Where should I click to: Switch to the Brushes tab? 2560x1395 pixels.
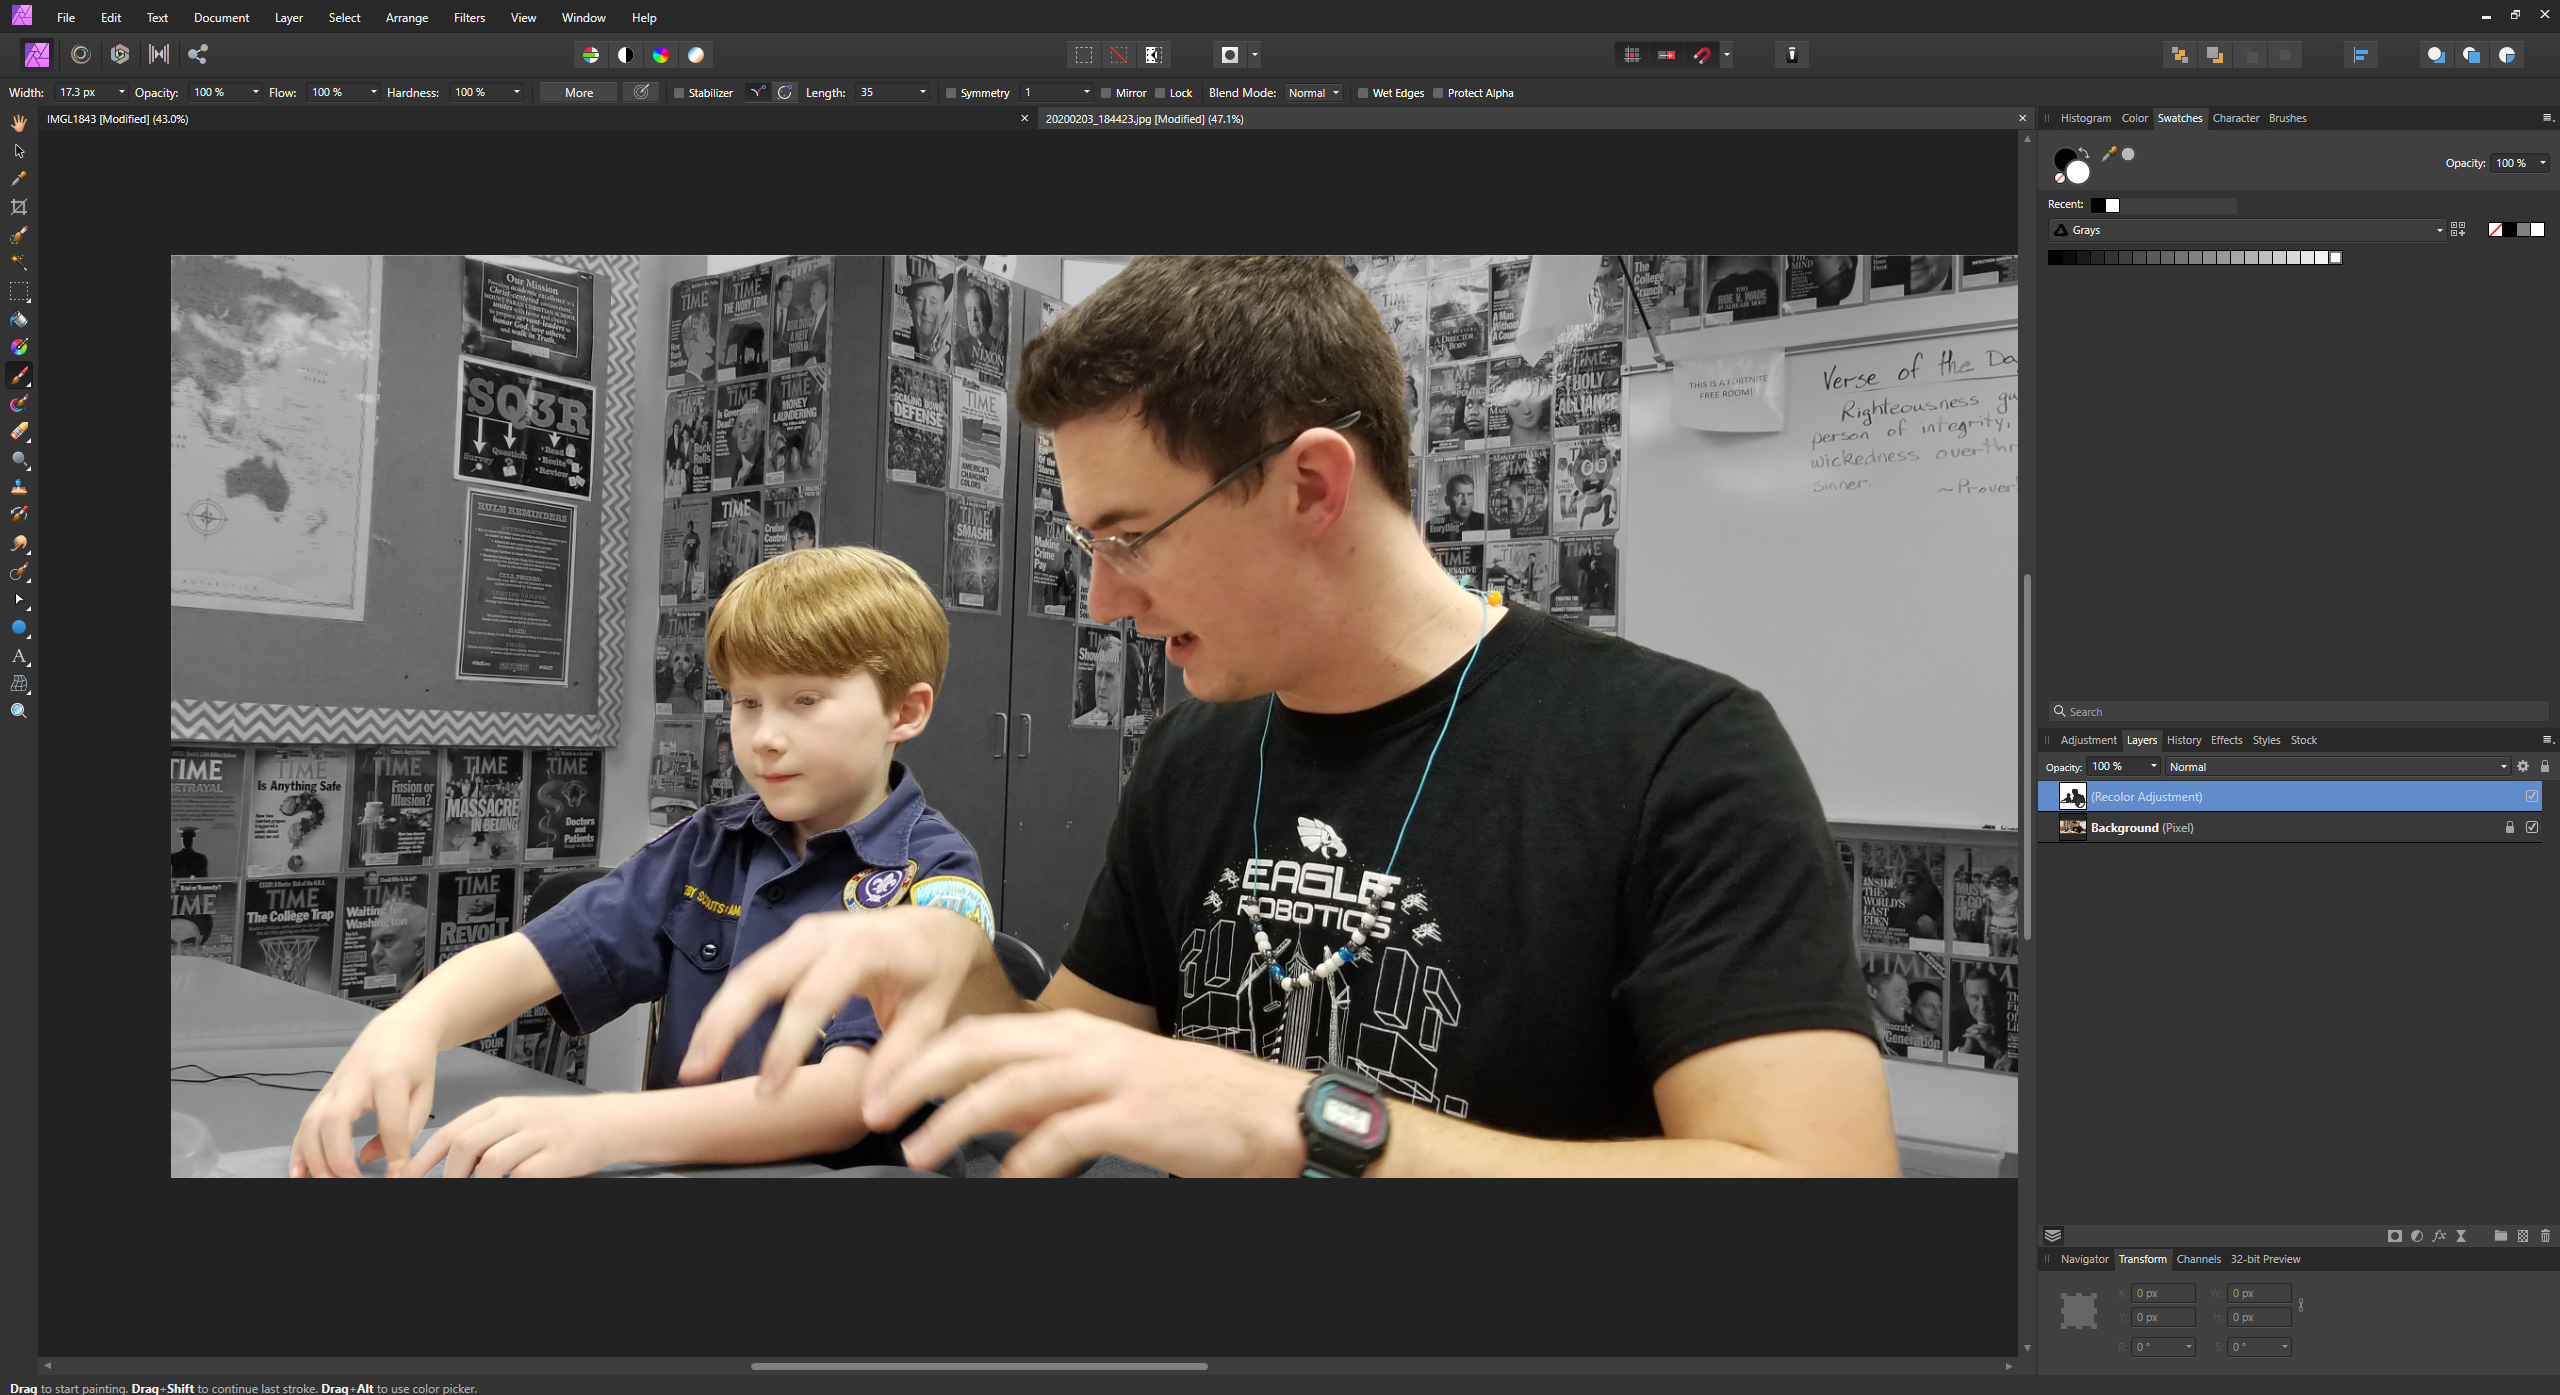[x=2287, y=118]
